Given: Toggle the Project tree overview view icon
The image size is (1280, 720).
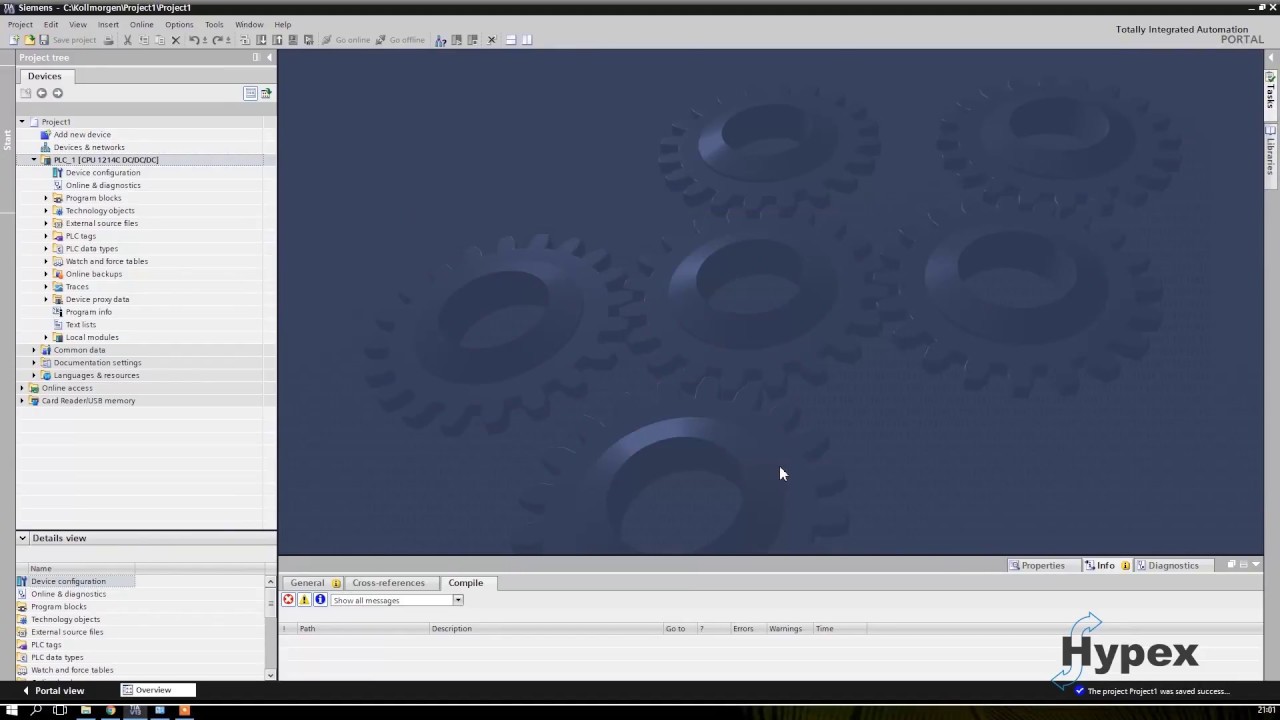Looking at the screenshot, I should (250, 93).
